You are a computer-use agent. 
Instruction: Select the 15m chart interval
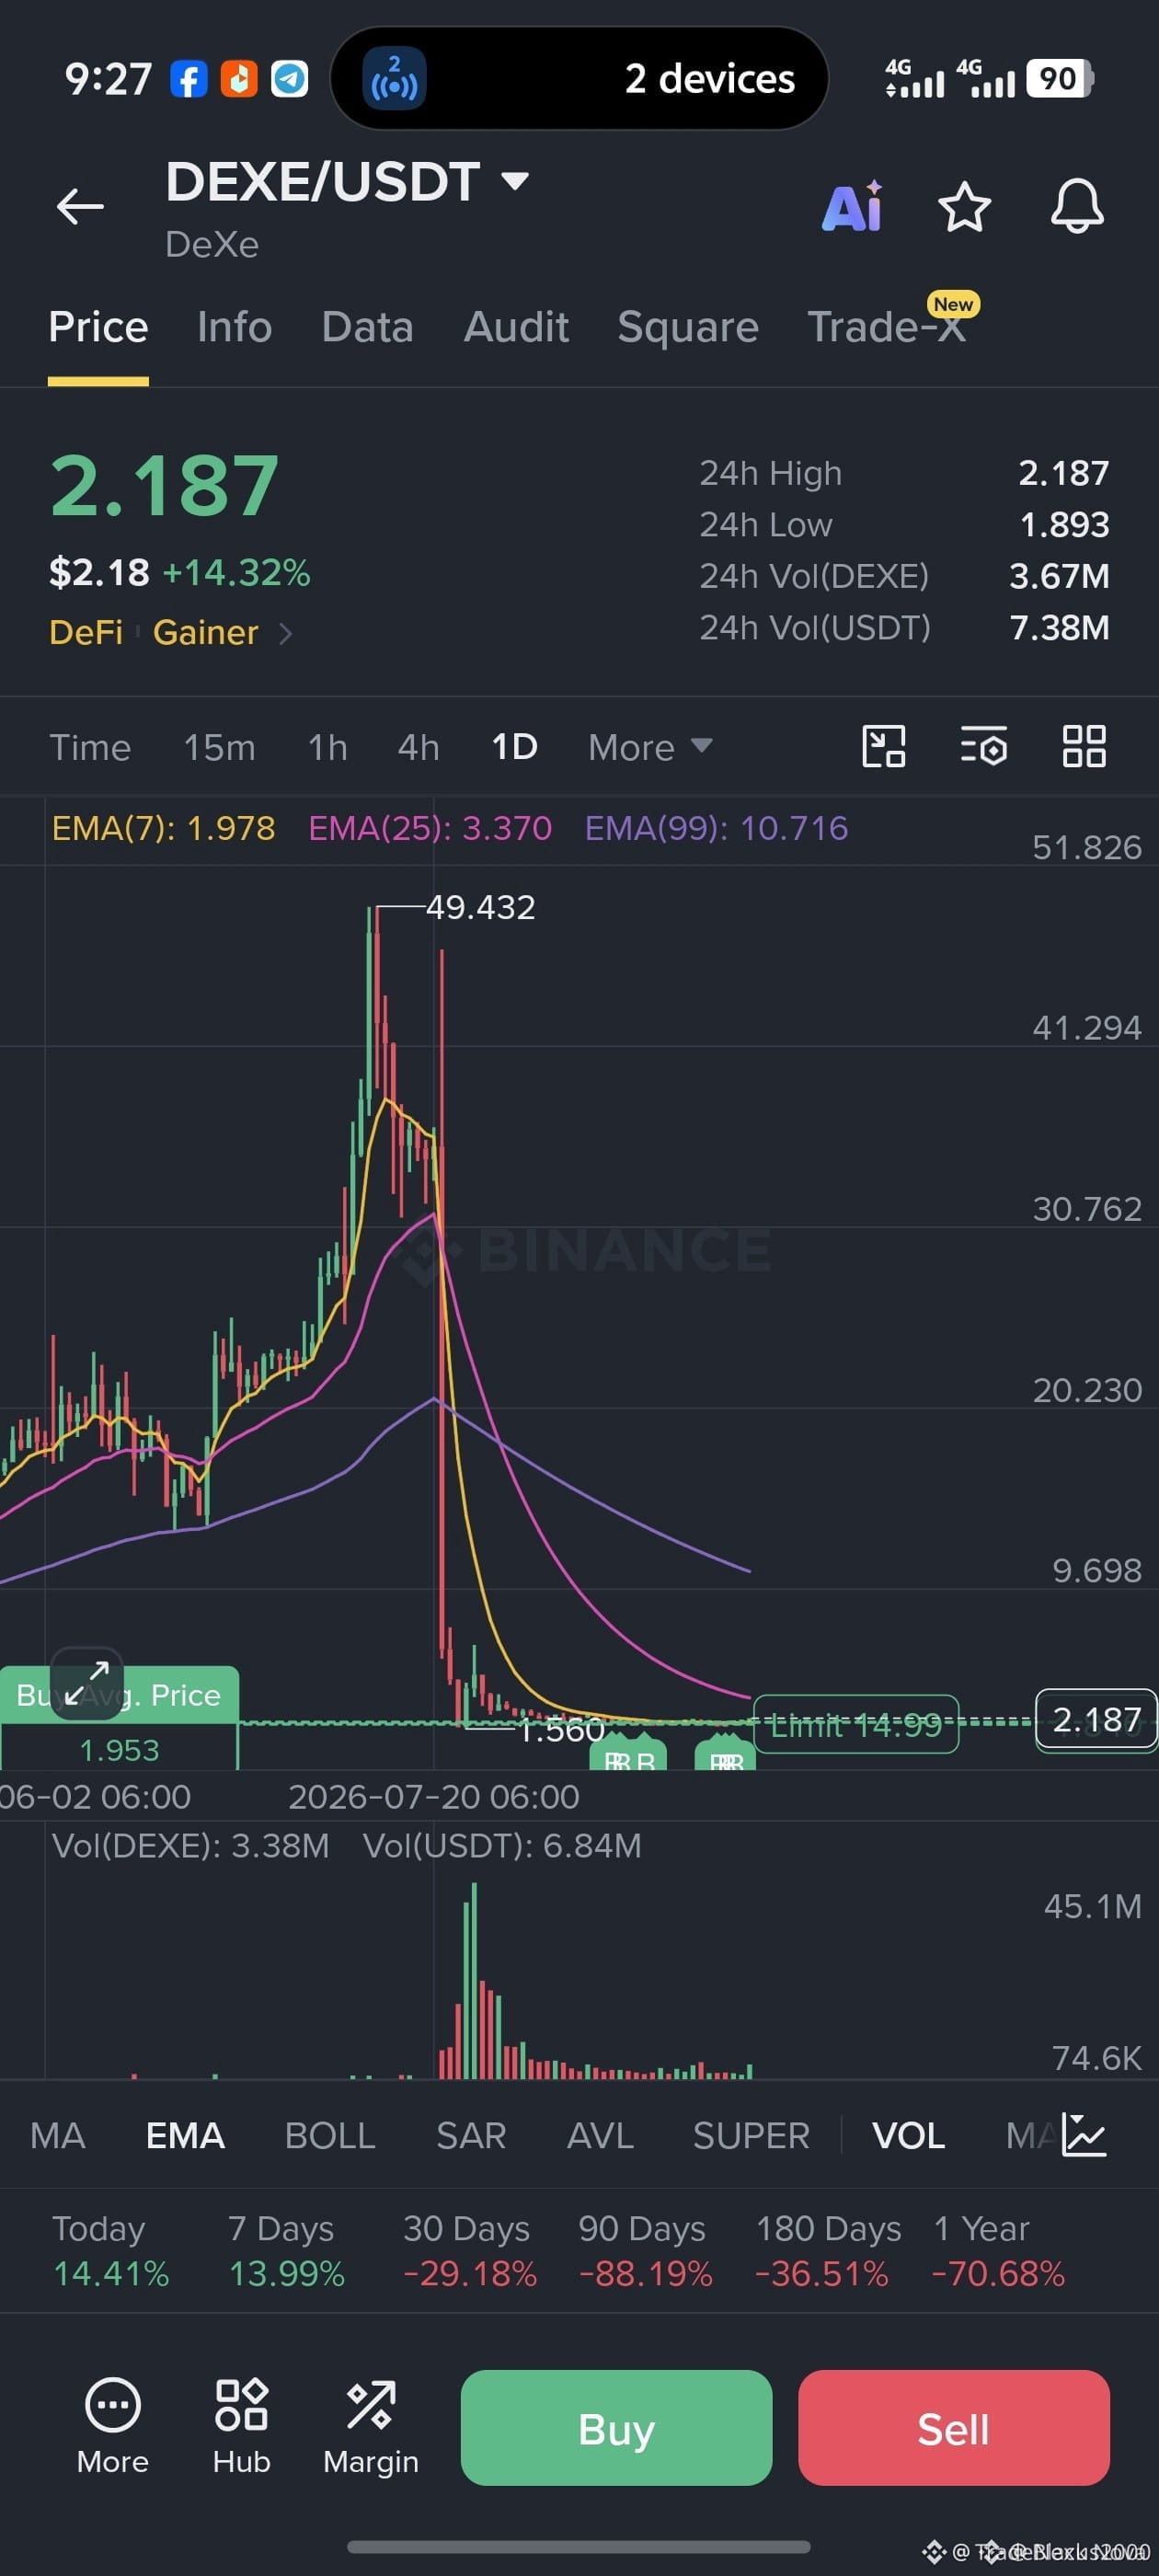[219, 747]
